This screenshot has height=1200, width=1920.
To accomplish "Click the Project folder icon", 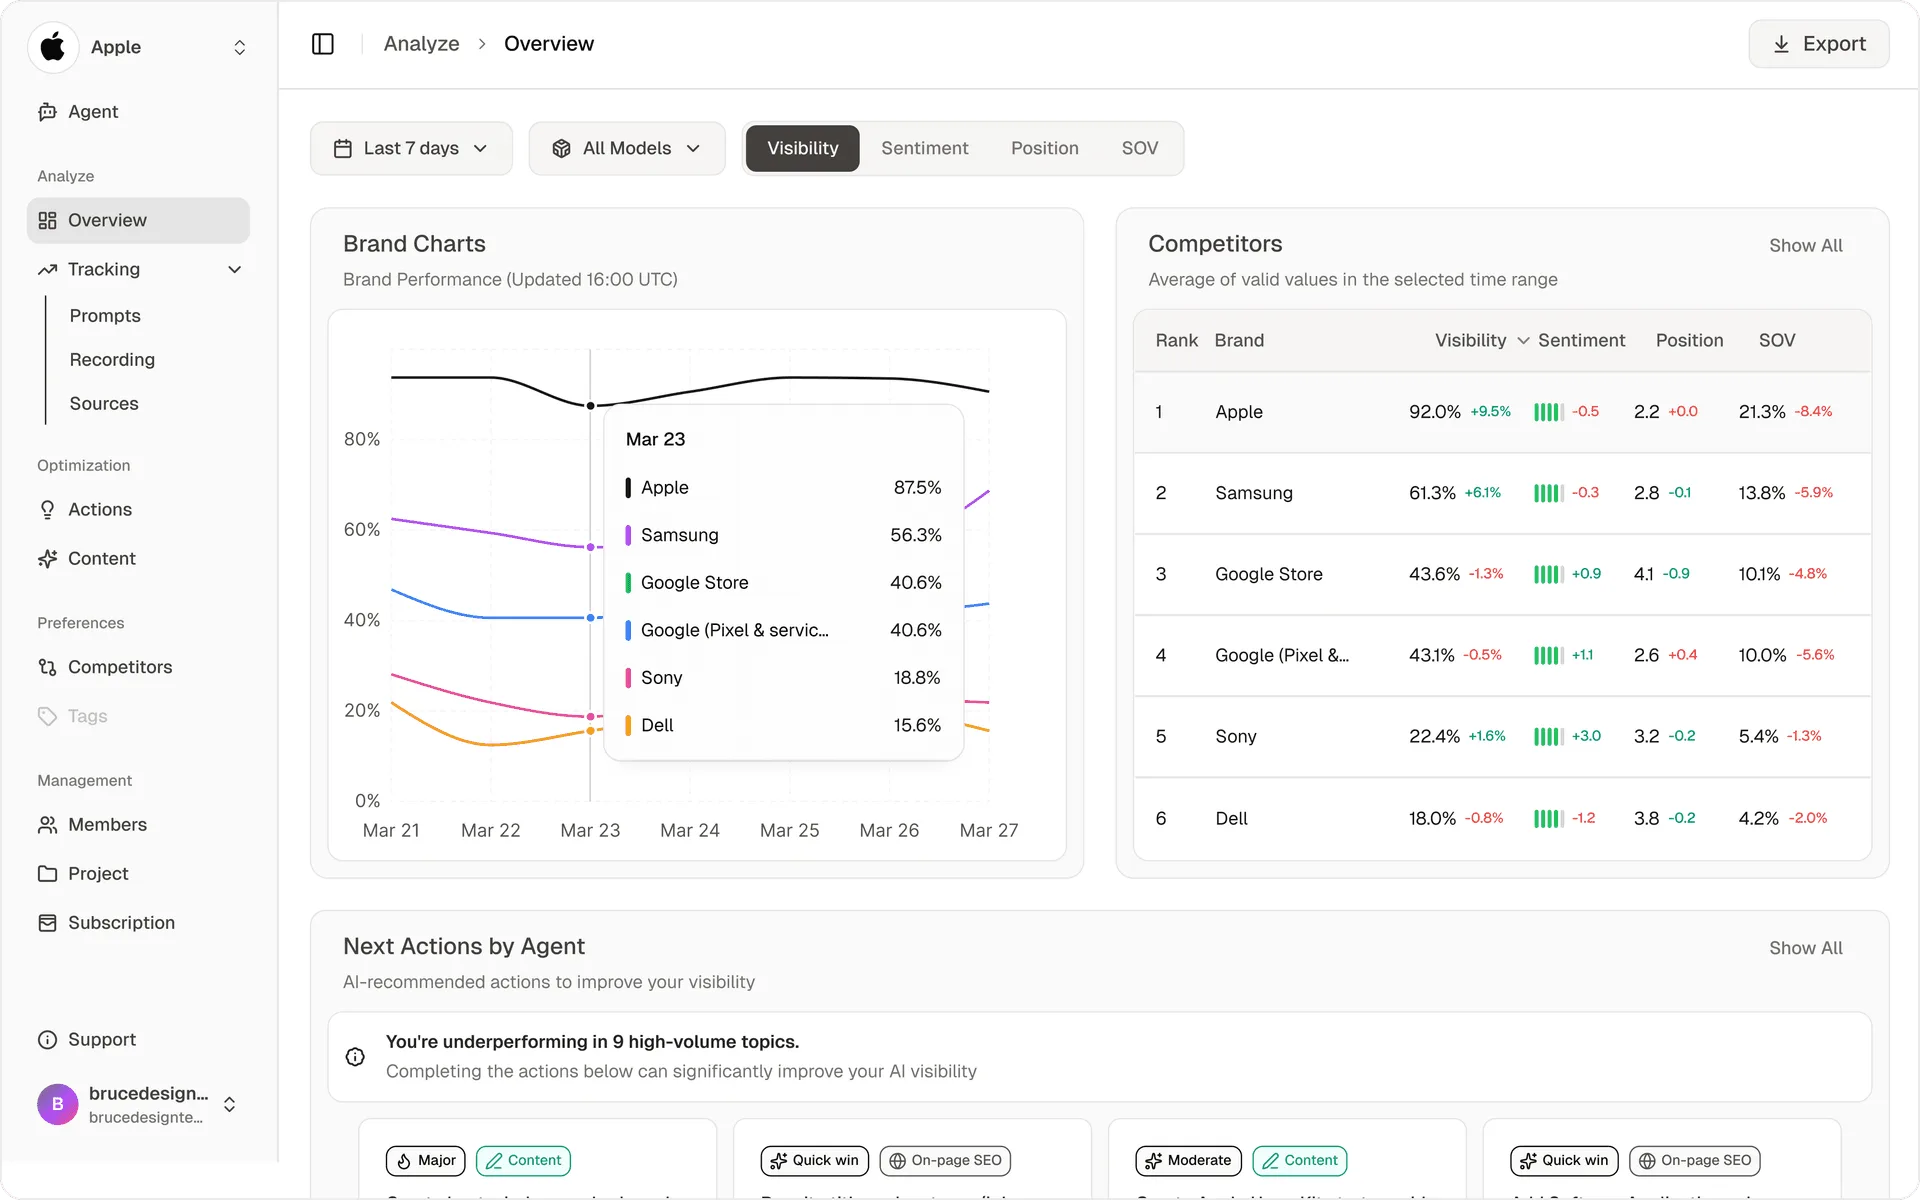I will [47, 874].
